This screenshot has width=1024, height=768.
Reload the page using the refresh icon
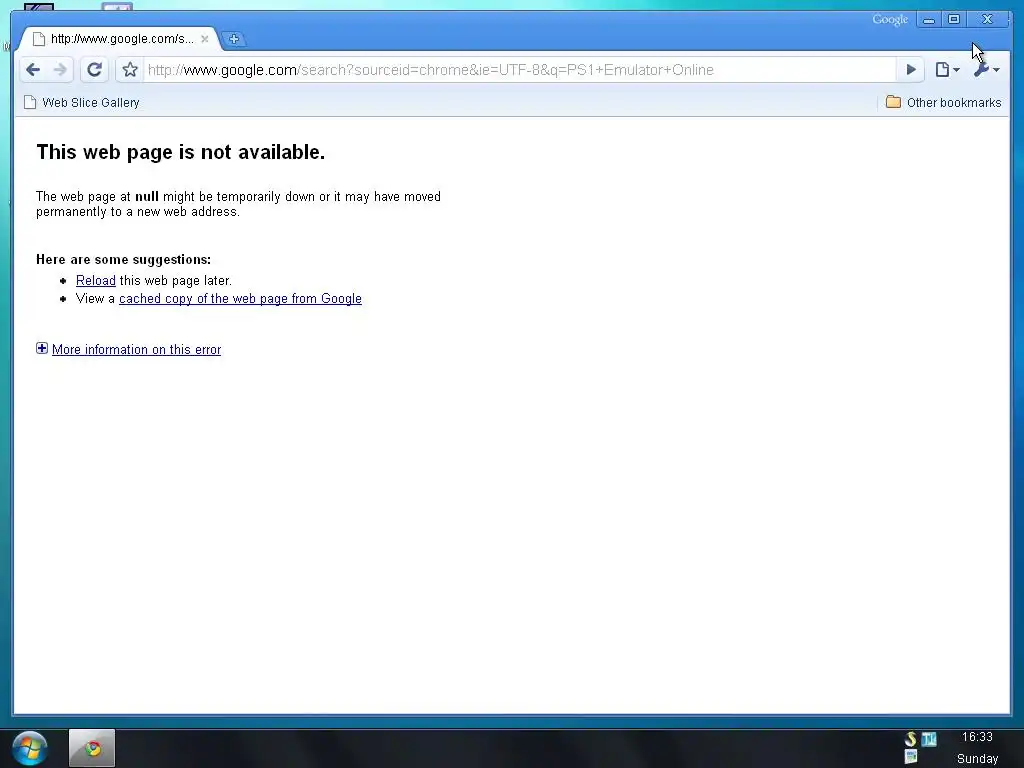pyautogui.click(x=95, y=70)
